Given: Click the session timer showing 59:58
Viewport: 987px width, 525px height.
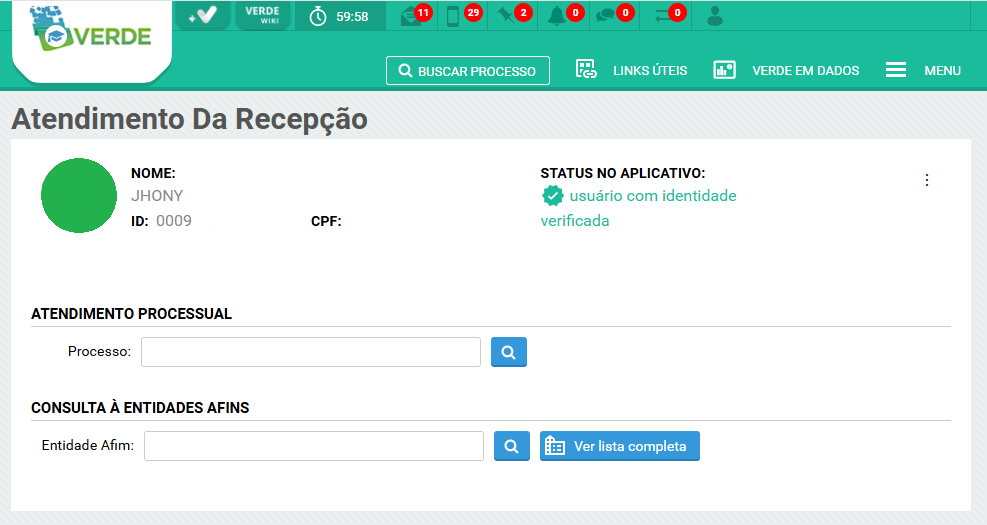Looking at the screenshot, I should [340, 16].
